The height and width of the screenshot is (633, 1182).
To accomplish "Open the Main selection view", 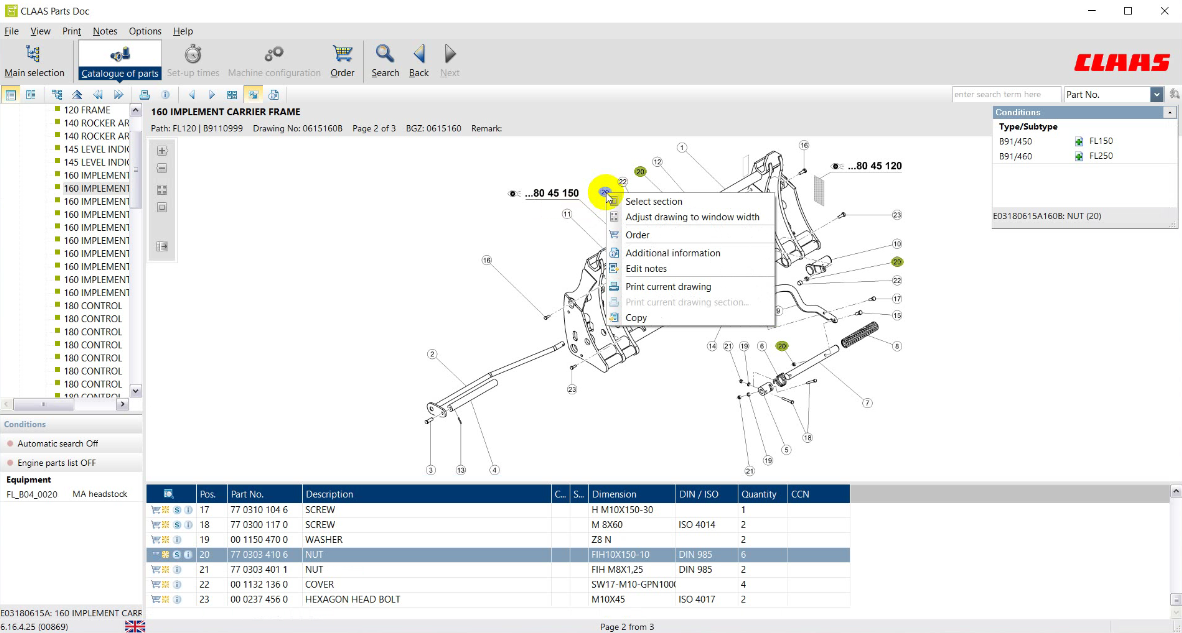I will (35, 60).
